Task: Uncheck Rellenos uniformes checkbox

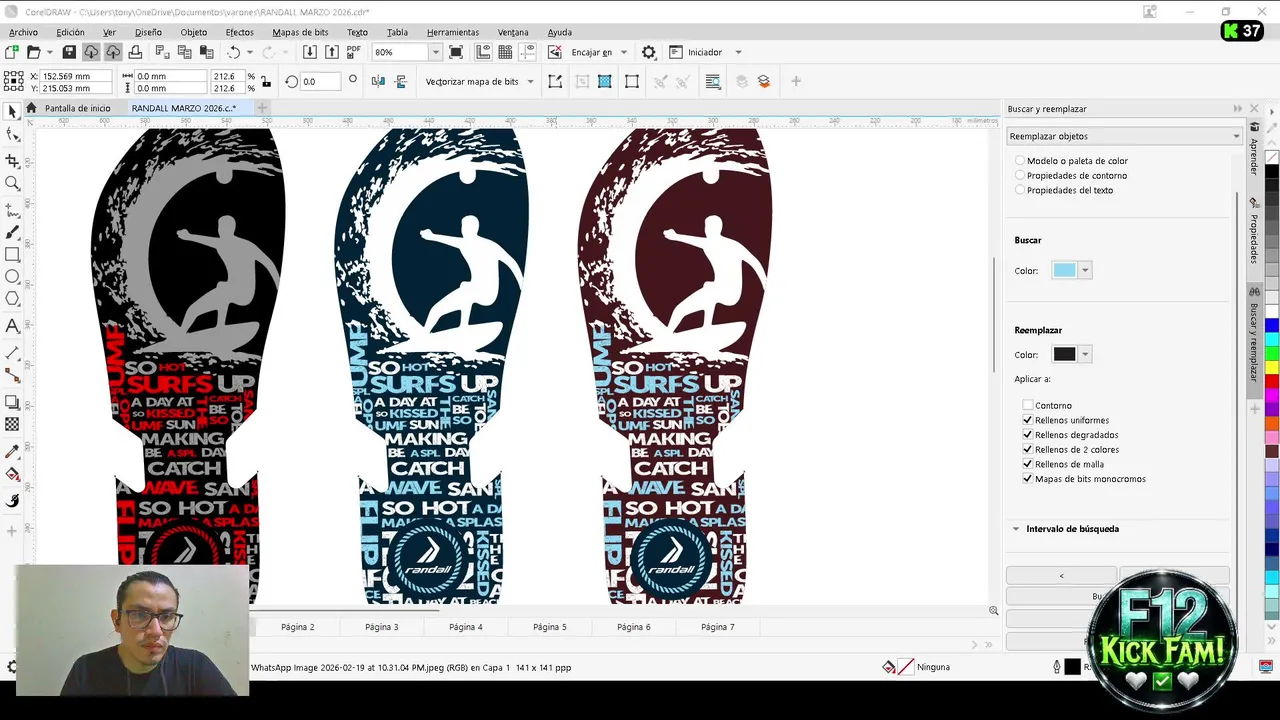Action: [x=1027, y=420]
